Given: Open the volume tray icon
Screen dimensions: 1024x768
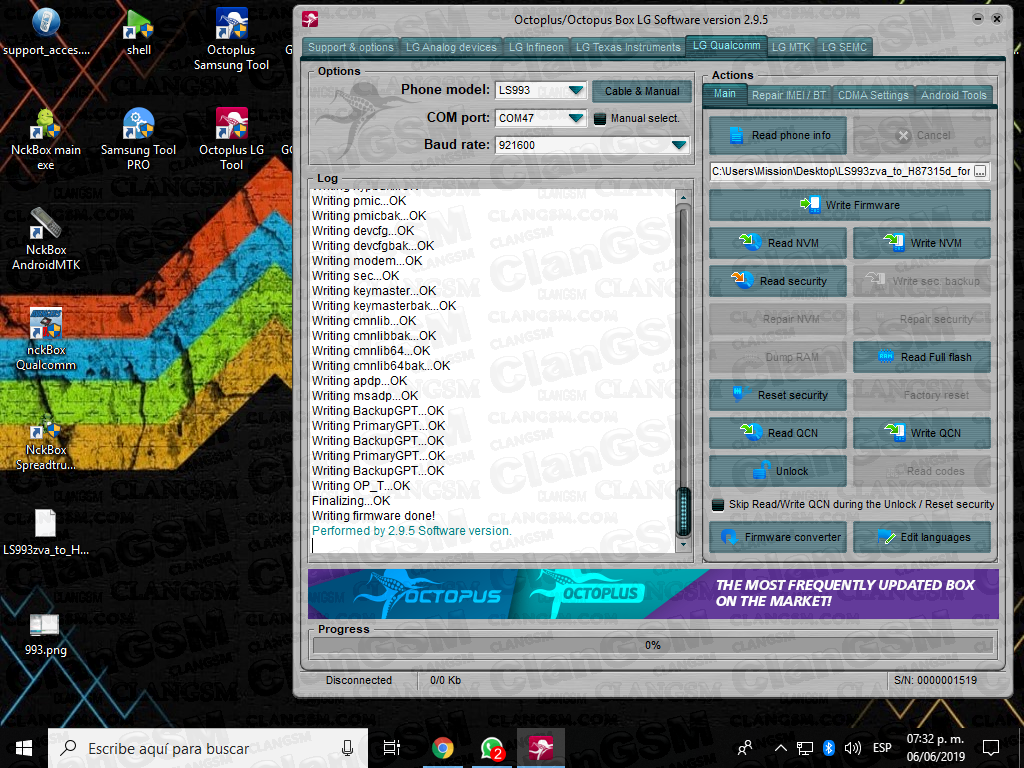Looking at the screenshot, I should [x=852, y=748].
